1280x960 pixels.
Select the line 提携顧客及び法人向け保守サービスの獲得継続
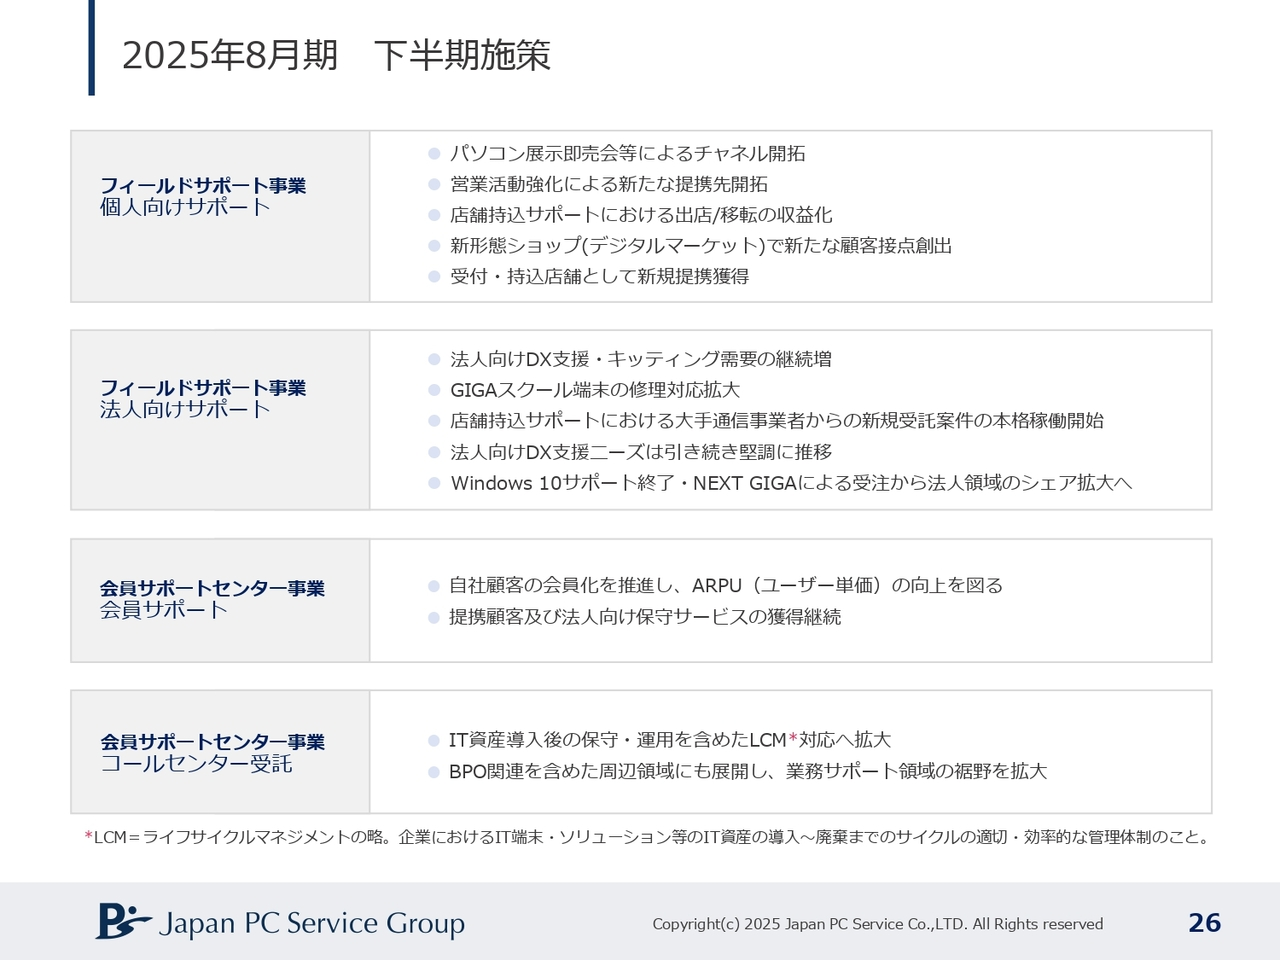pos(645,616)
